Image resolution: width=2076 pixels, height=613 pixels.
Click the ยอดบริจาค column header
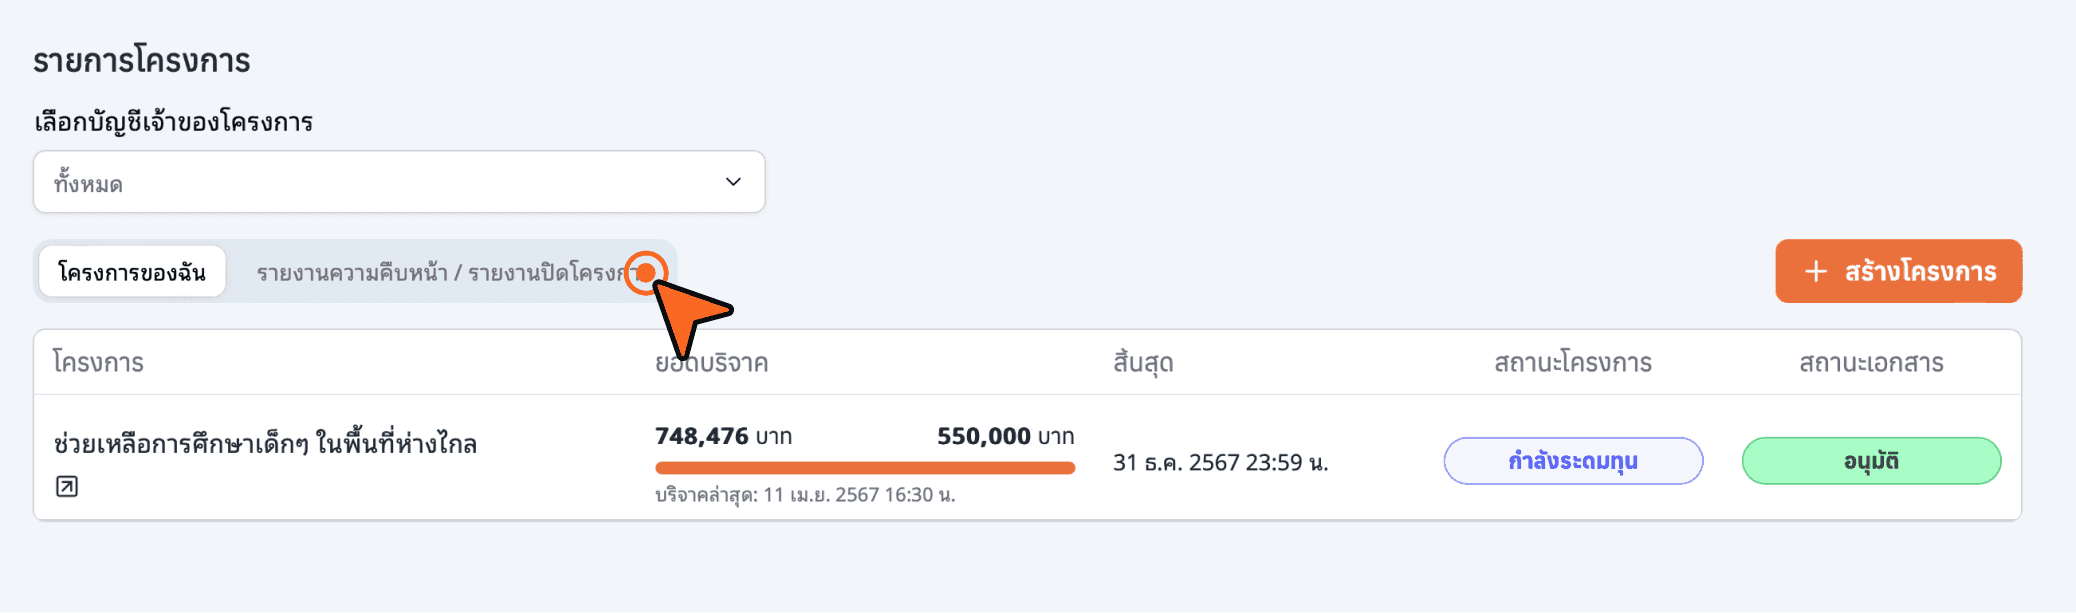coord(712,362)
